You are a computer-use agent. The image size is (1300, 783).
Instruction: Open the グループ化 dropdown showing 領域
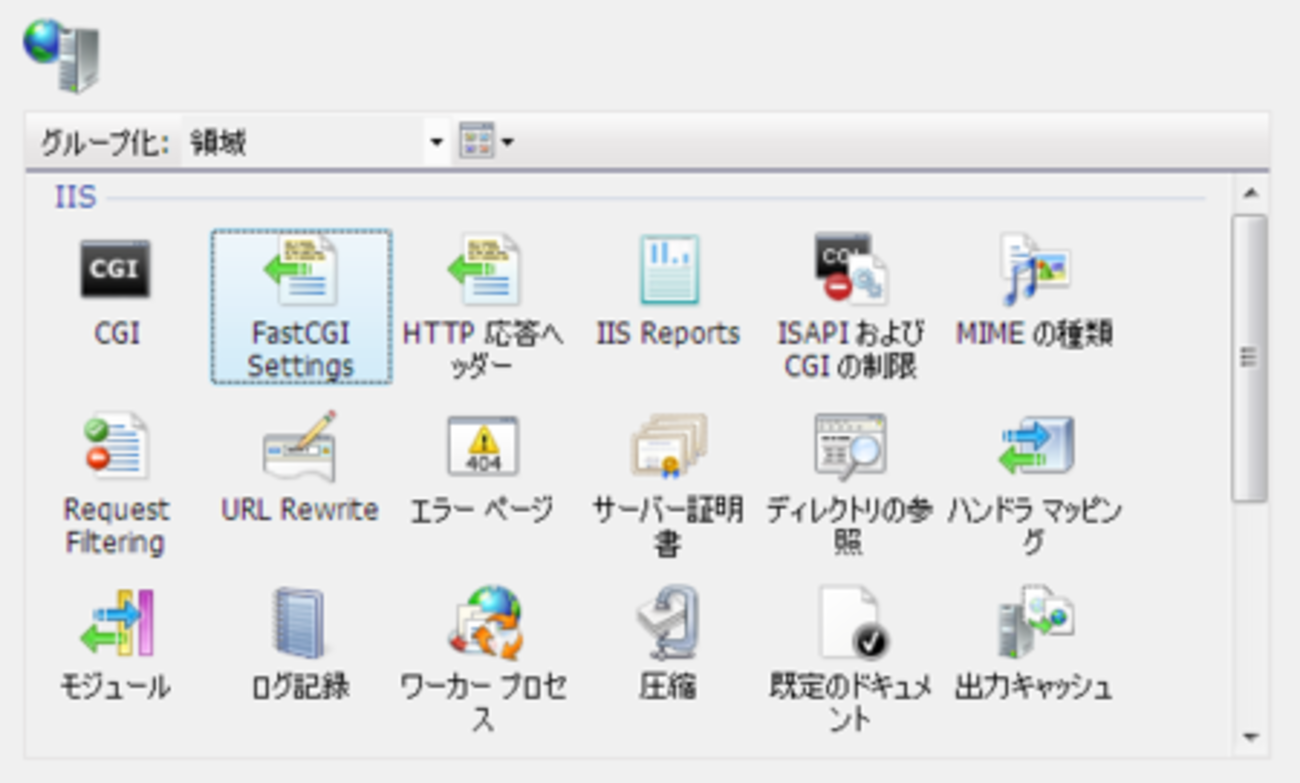pos(316,143)
